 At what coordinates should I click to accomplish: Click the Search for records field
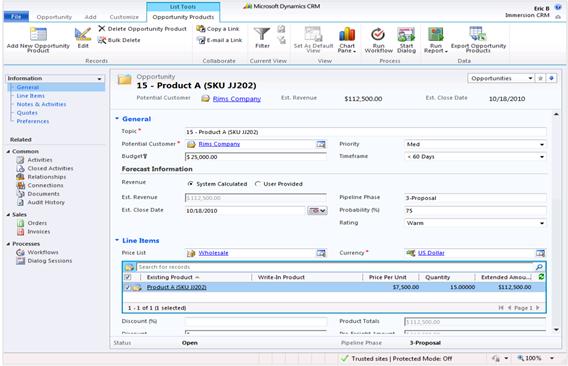tap(334, 267)
